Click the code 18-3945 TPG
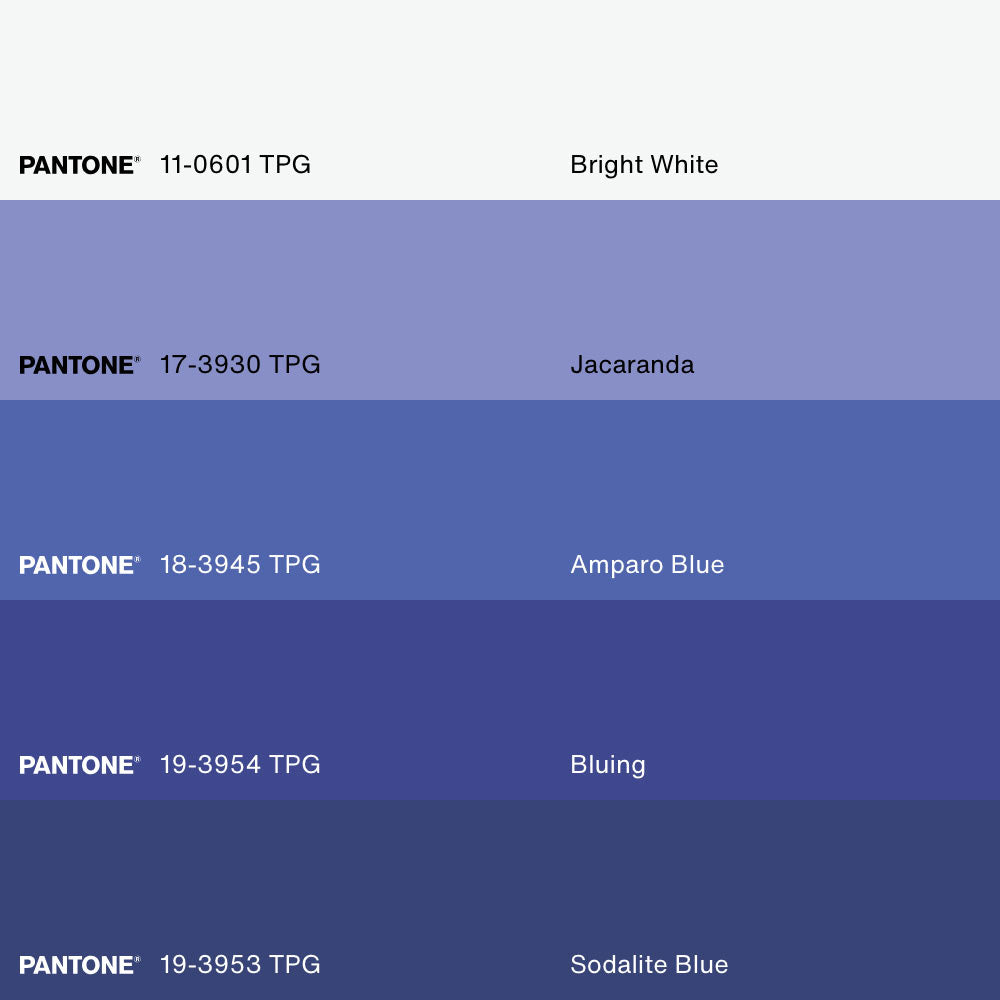Screen dimensions: 1000x1000 click(240, 565)
